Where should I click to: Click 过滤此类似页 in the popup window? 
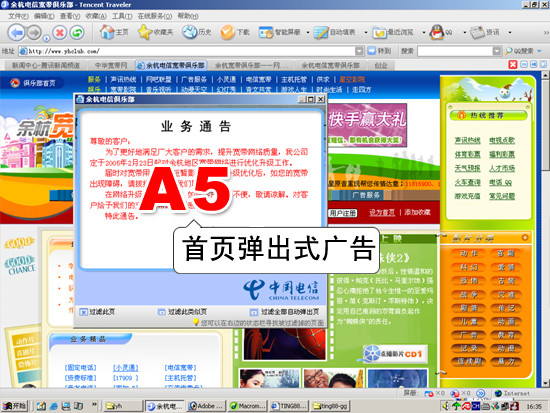pyautogui.click(x=182, y=312)
